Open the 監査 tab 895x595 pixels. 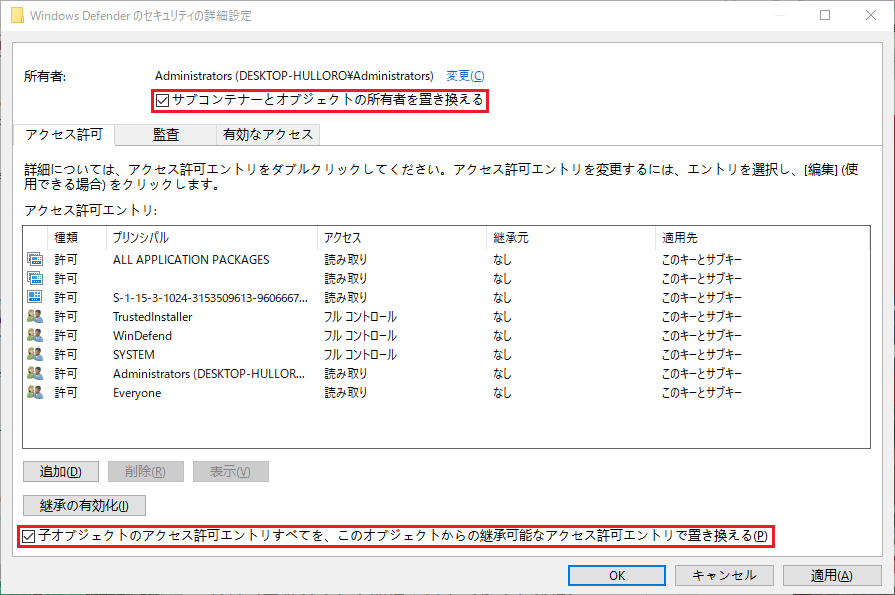point(166,135)
